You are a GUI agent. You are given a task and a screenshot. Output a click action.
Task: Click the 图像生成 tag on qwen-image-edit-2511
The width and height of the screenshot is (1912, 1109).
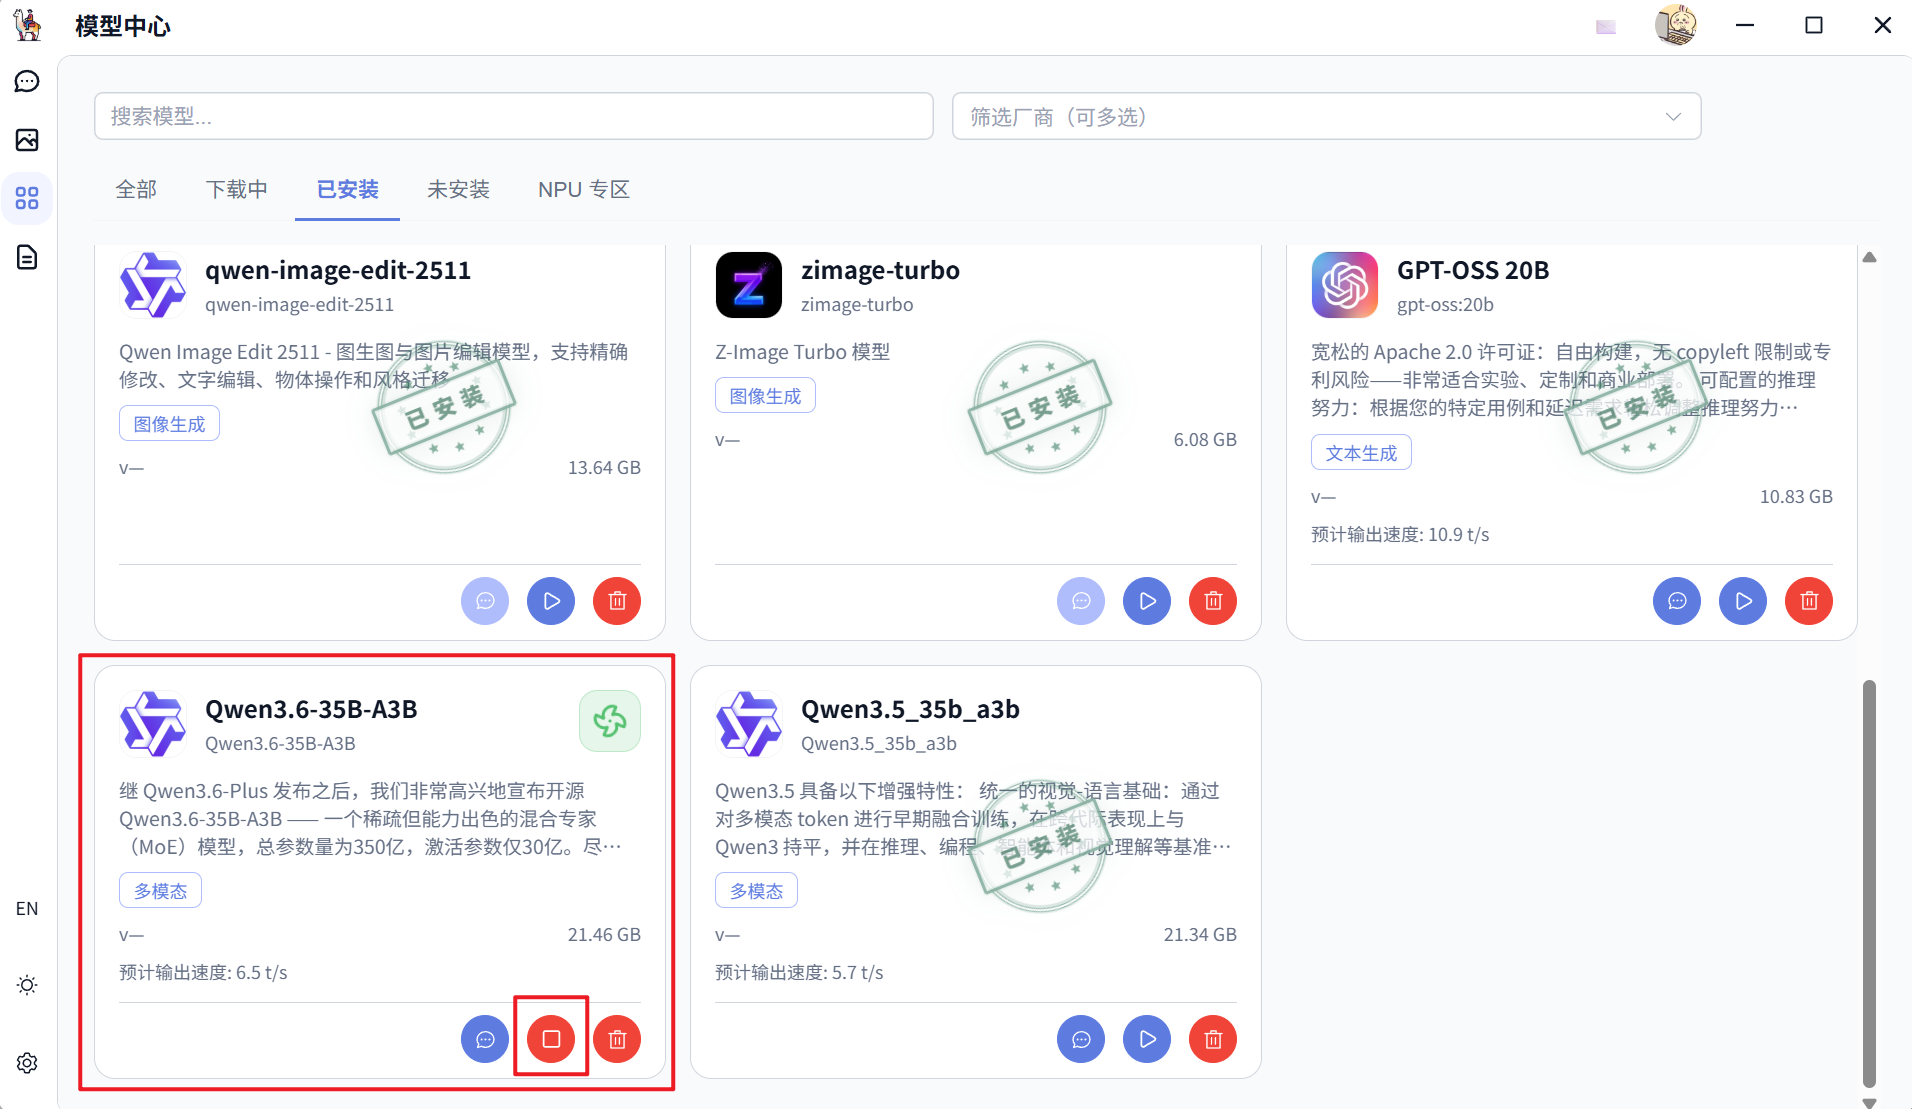[x=169, y=424]
